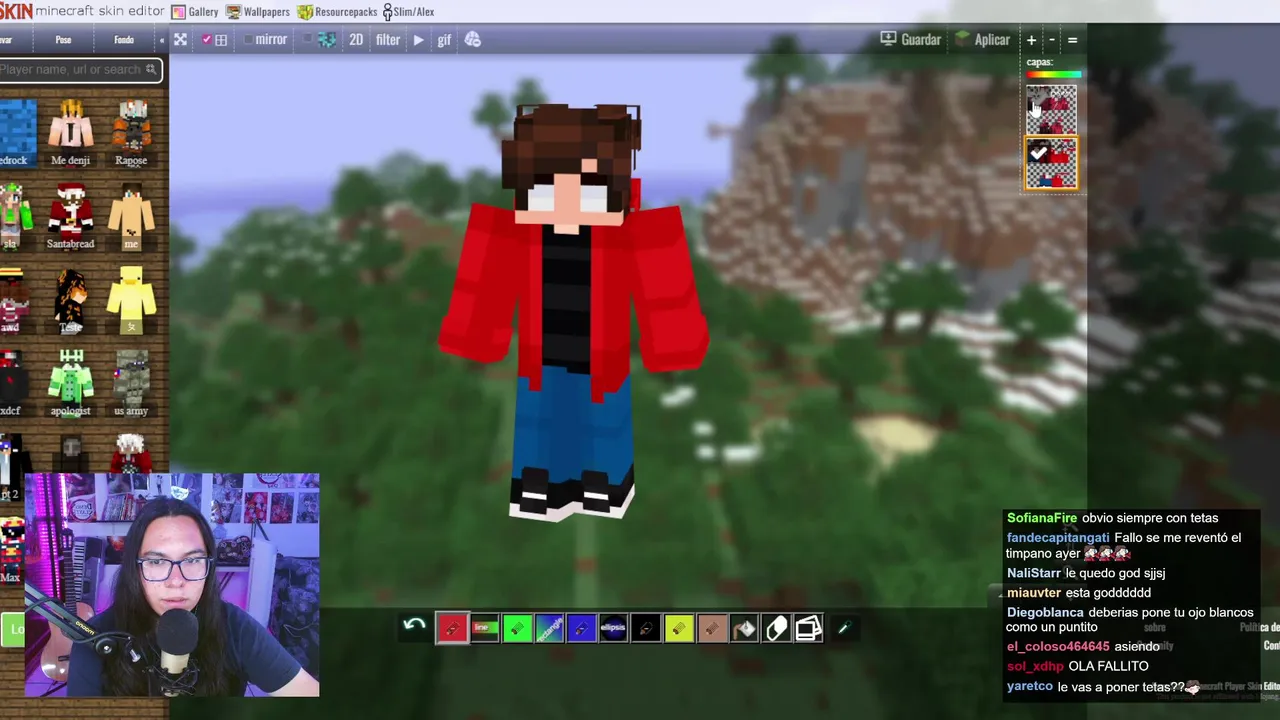This screenshot has height=720, width=1280.
Task: Click Guardar to save the skin
Action: pyautogui.click(x=910, y=39)
